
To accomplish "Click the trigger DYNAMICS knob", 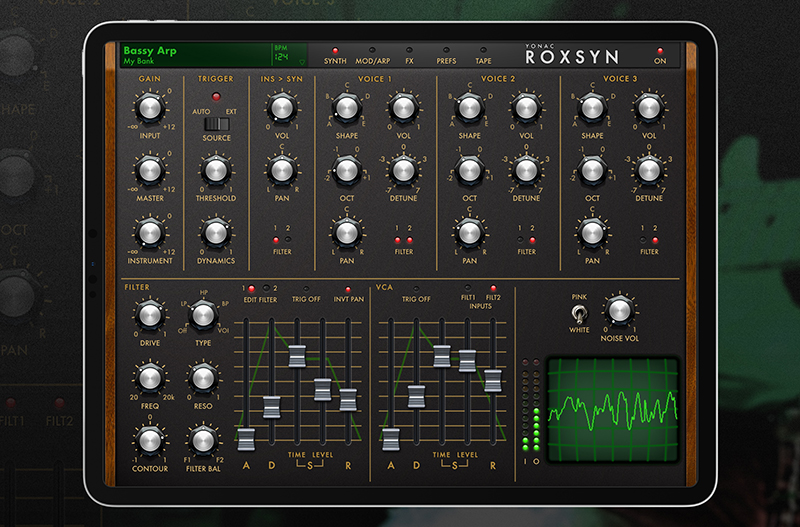I will tap(216, 233).
